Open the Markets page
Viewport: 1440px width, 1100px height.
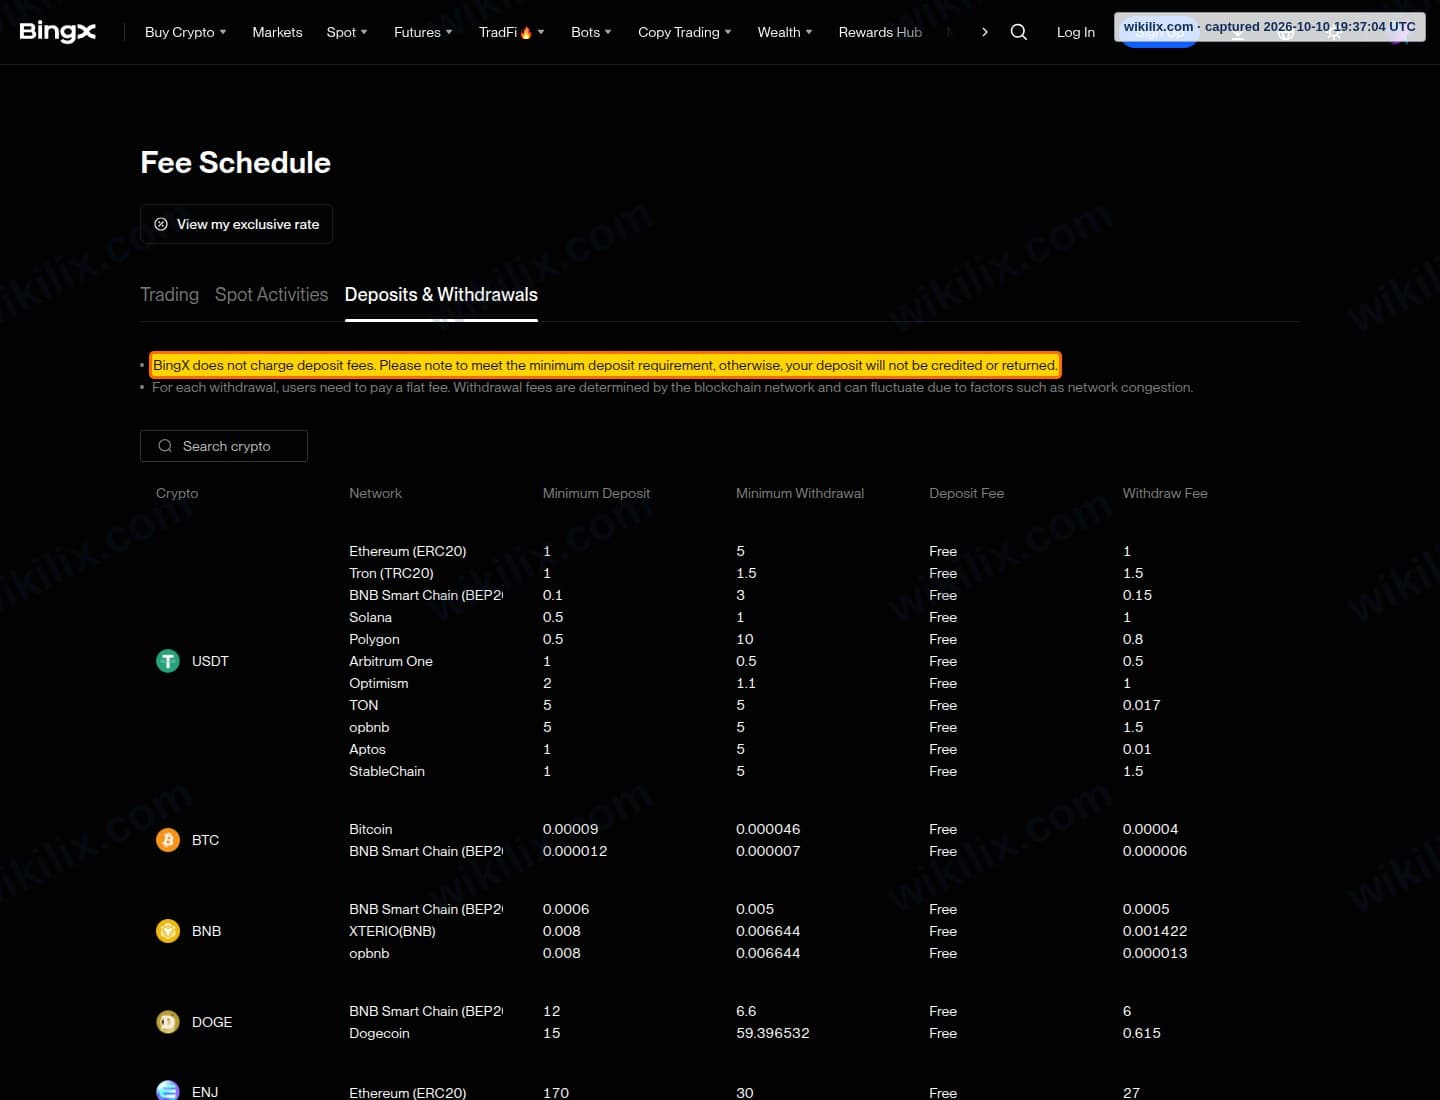[x=277, y=32]
